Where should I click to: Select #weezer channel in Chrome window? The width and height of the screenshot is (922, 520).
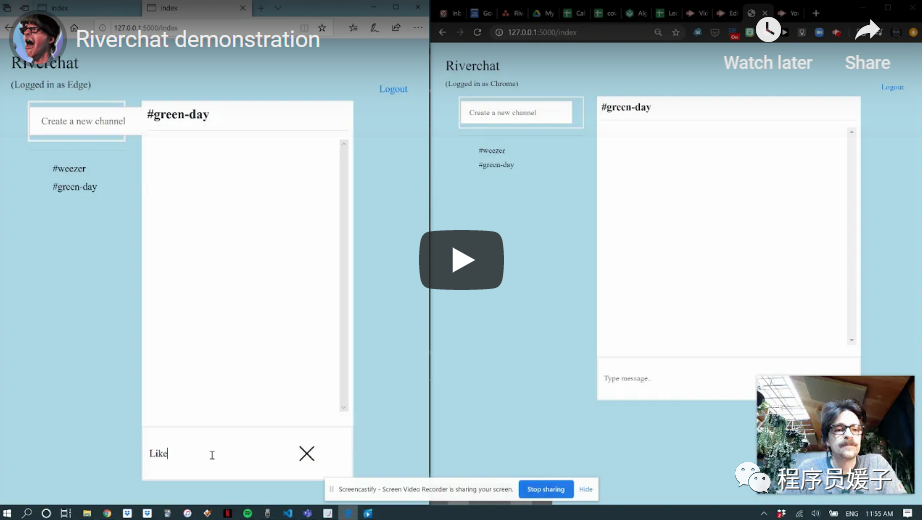click(x=492, y=151)
